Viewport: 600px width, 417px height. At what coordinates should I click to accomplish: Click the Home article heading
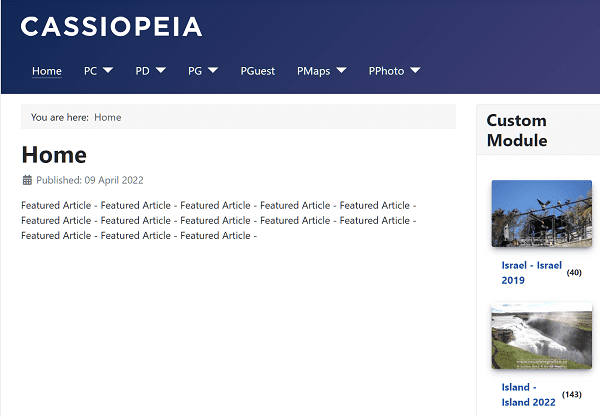(x=54, y=155)
